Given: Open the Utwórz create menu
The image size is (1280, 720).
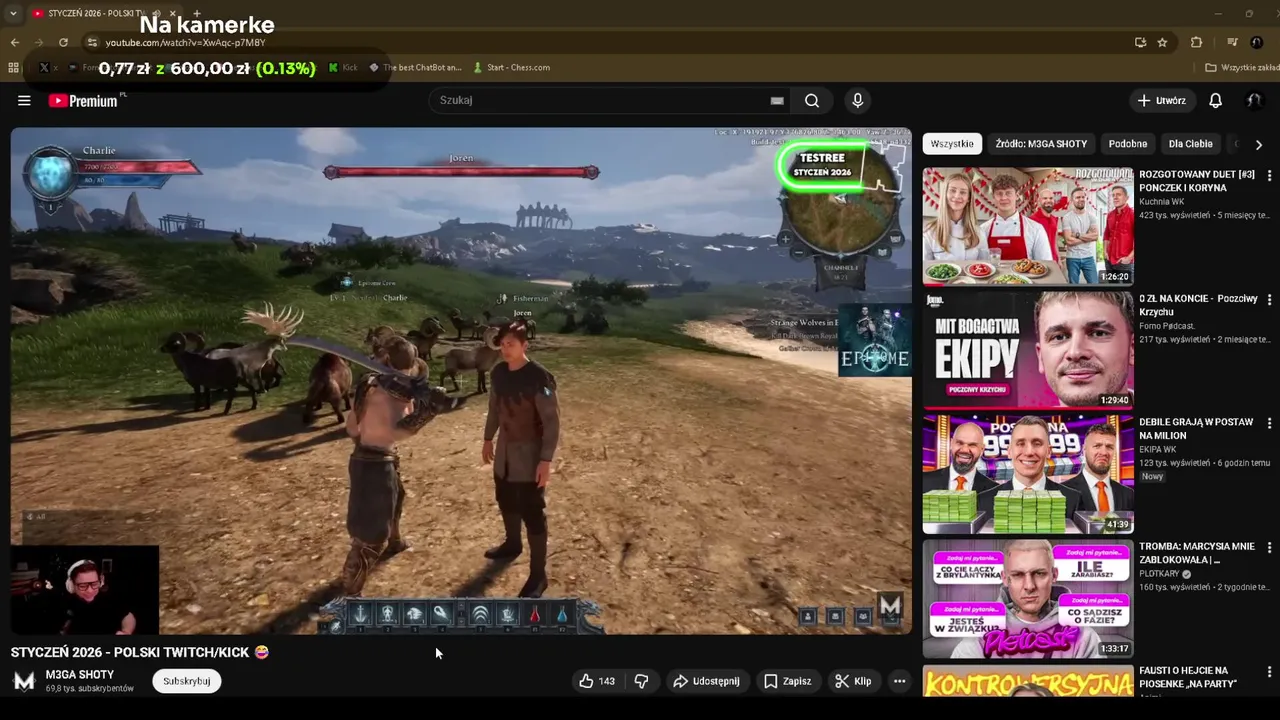Looking at the screenshot, I should [1161, 100].
